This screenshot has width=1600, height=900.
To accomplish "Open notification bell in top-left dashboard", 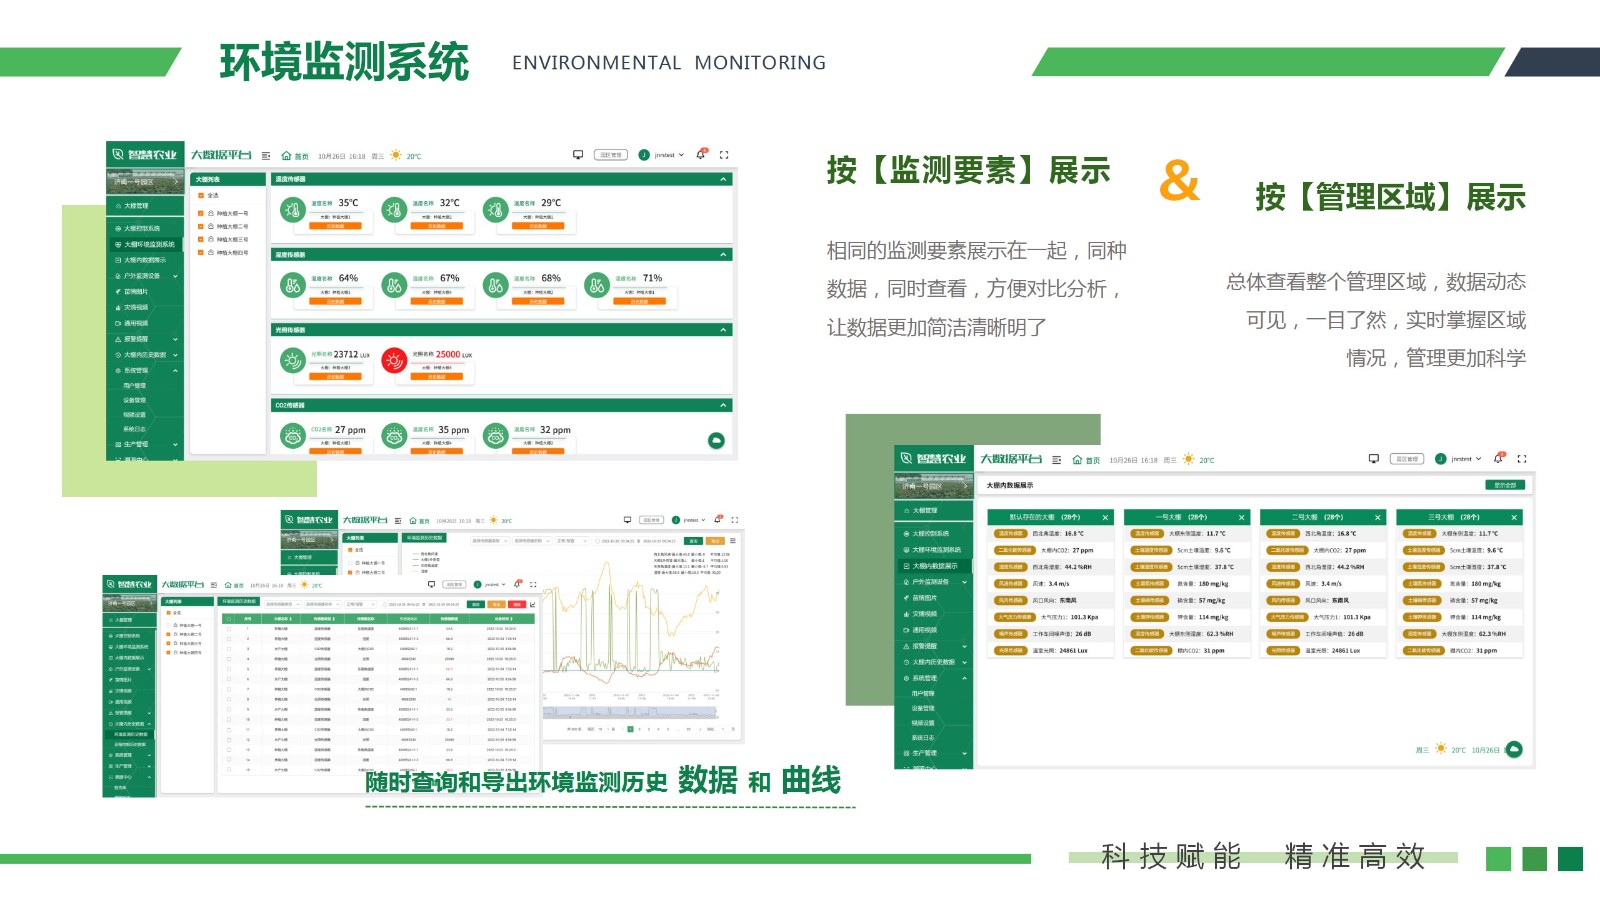I will [x=700, y=155].
